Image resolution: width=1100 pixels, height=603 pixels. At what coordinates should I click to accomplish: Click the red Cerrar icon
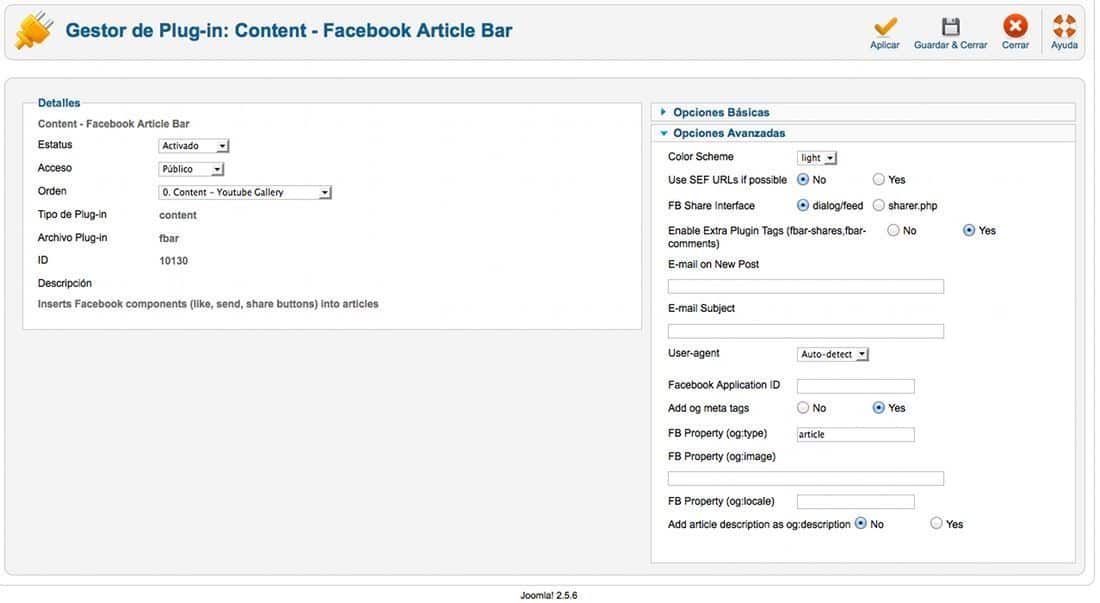coord(1015,26)
